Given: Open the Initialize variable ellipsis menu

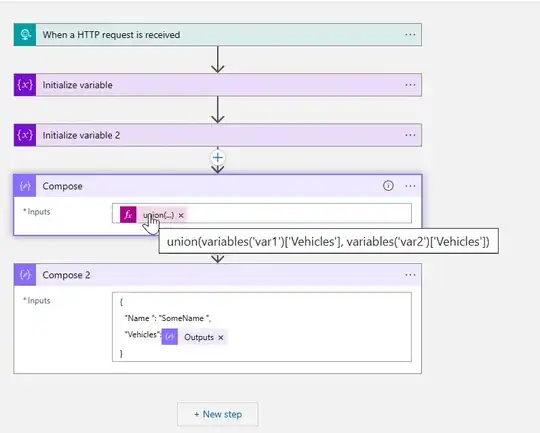Looking at the screenshot, I should 410,85.
